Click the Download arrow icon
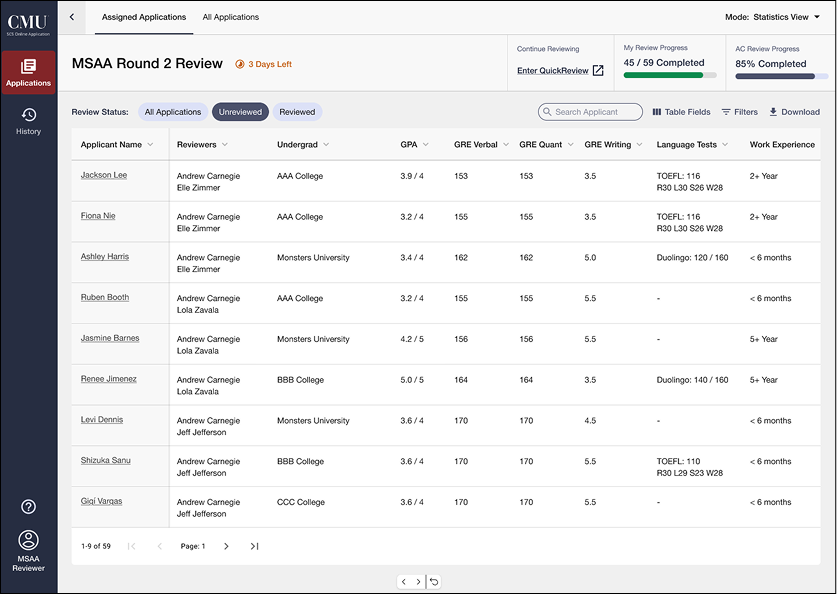 [773, 112]
